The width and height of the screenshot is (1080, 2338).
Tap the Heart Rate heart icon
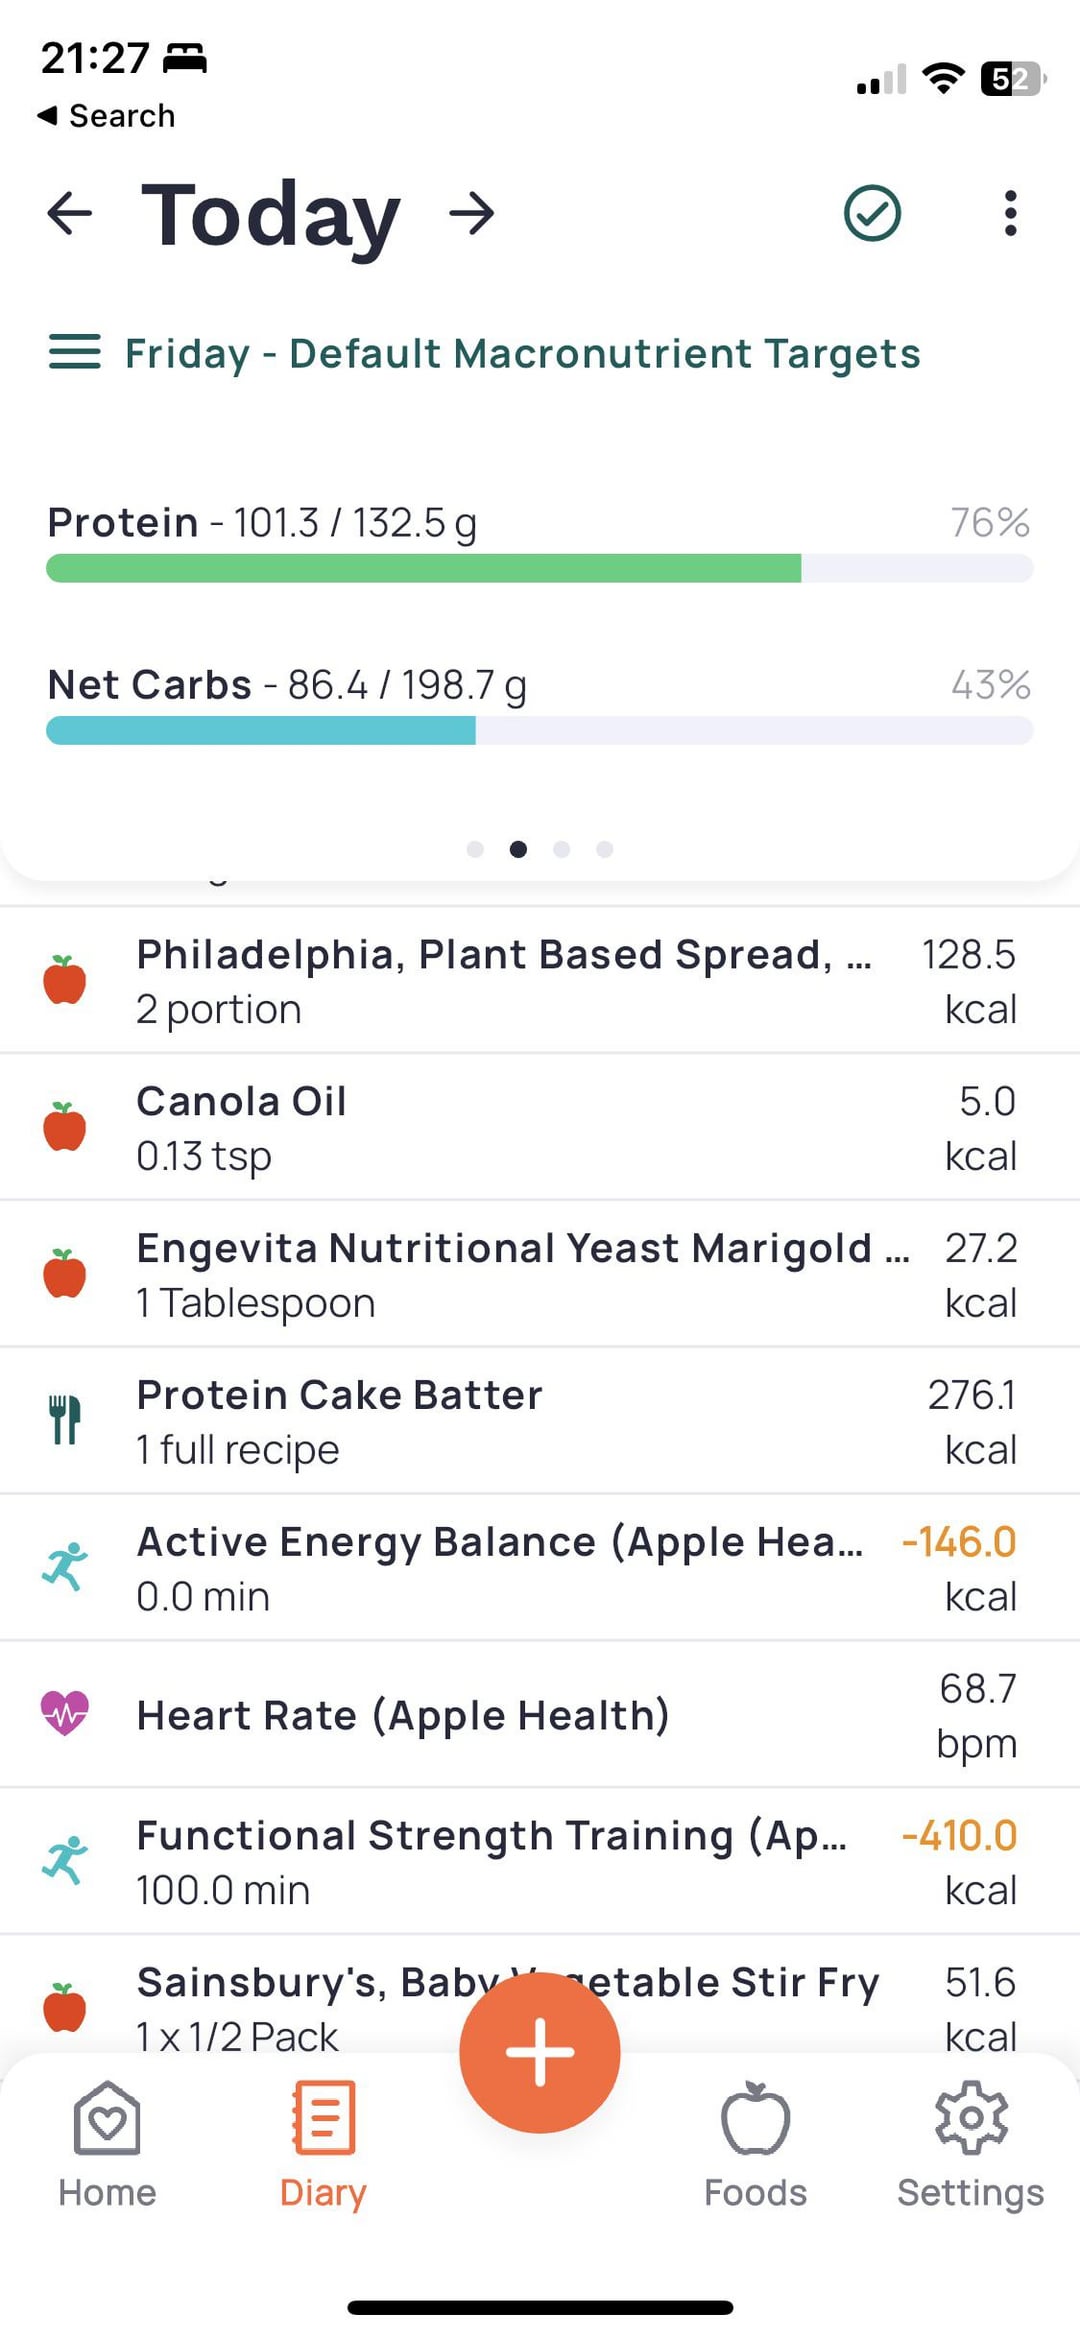65,1713
